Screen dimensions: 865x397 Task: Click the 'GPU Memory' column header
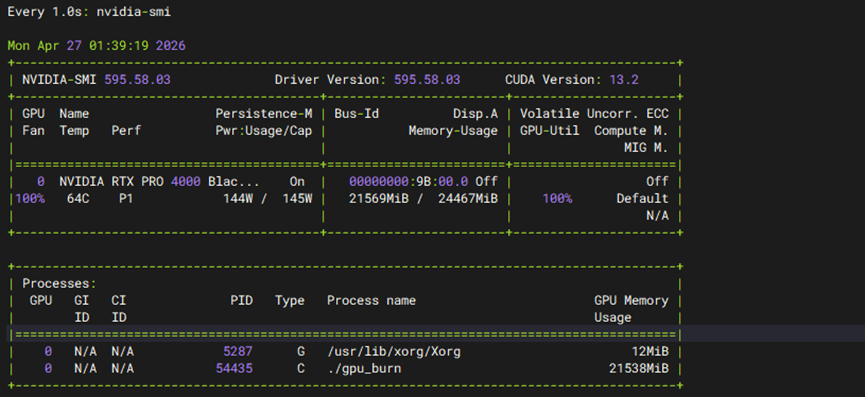pos(631,301)
